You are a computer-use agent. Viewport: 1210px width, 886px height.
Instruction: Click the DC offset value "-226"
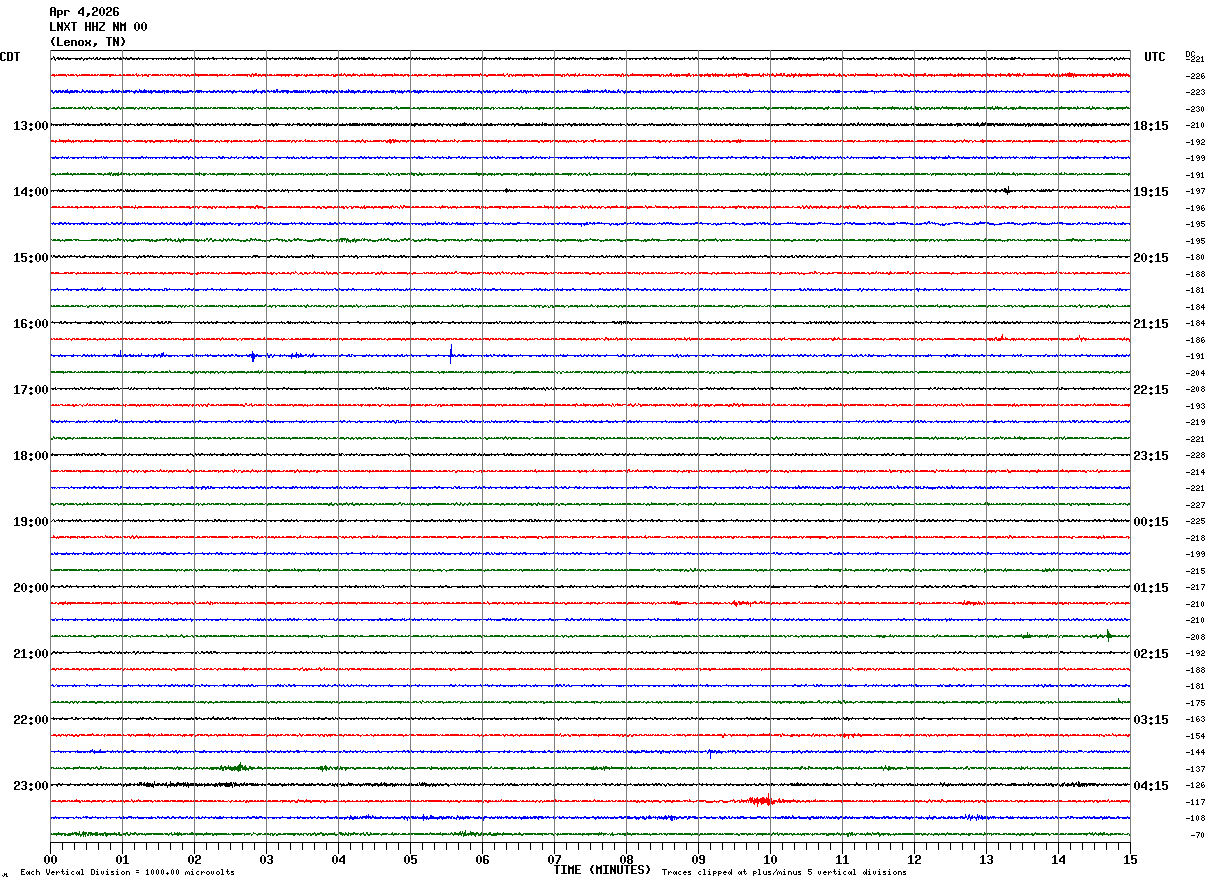1195,76
